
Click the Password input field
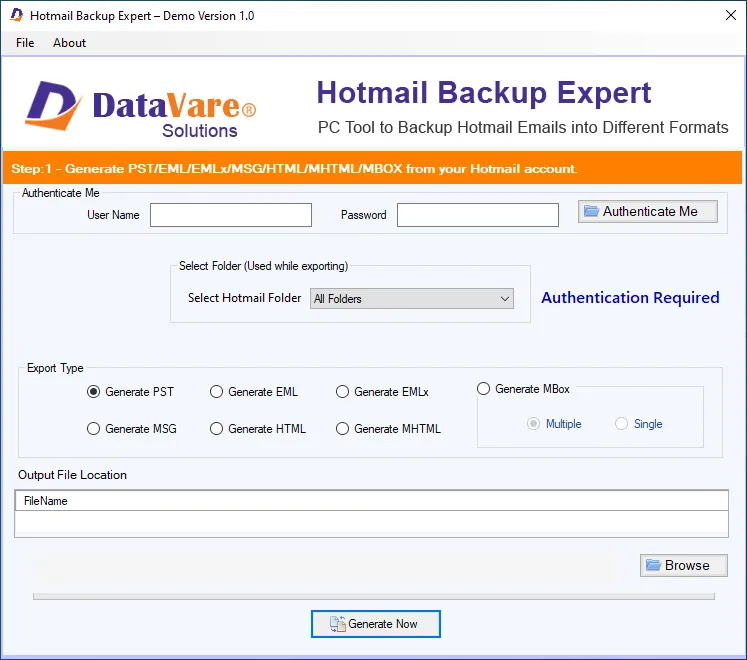[478, 215]
